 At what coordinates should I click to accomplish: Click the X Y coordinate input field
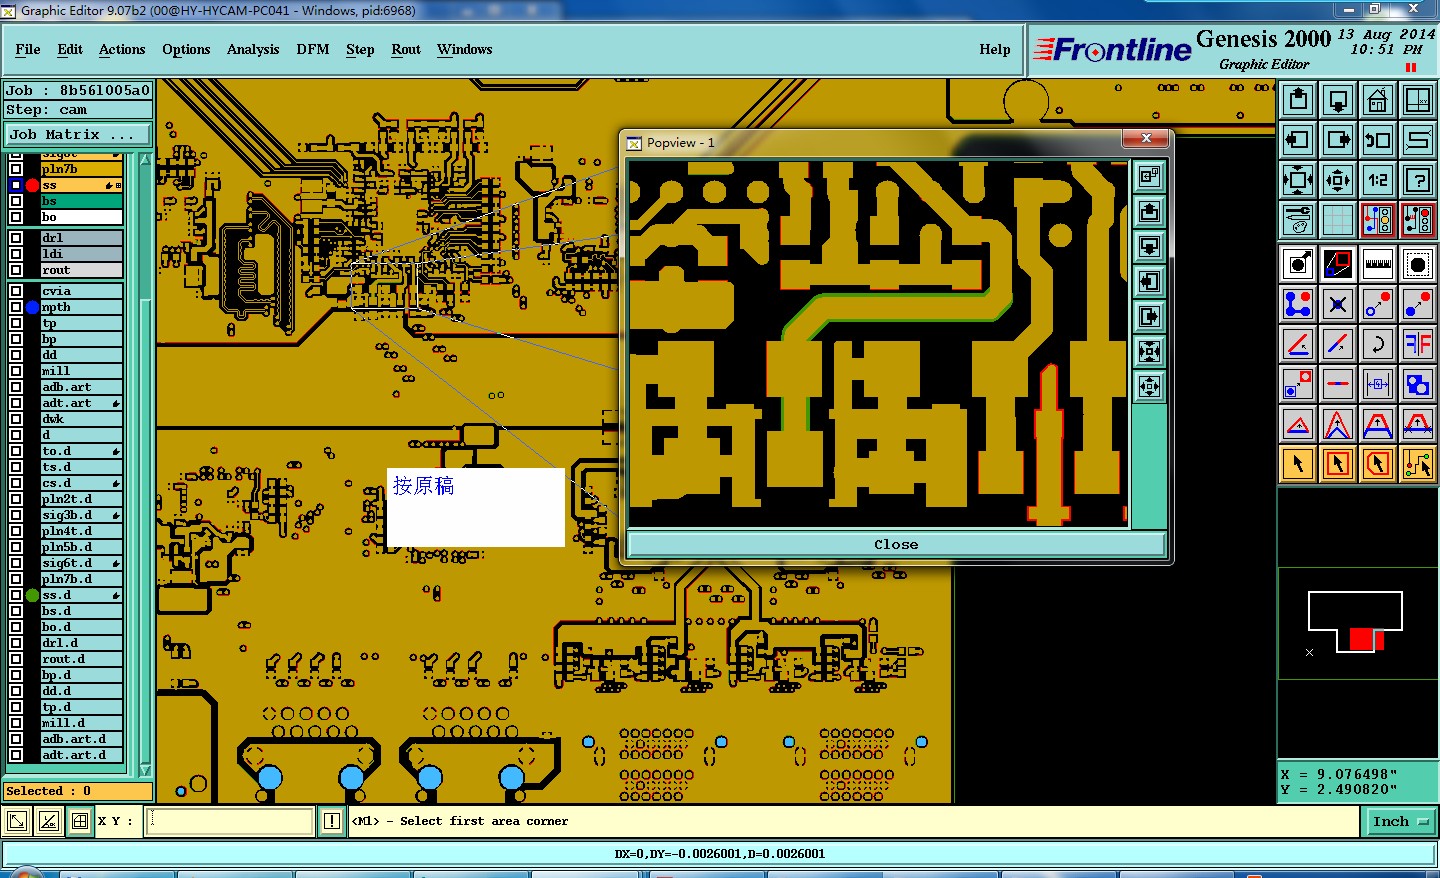click(x=230, y=822)
